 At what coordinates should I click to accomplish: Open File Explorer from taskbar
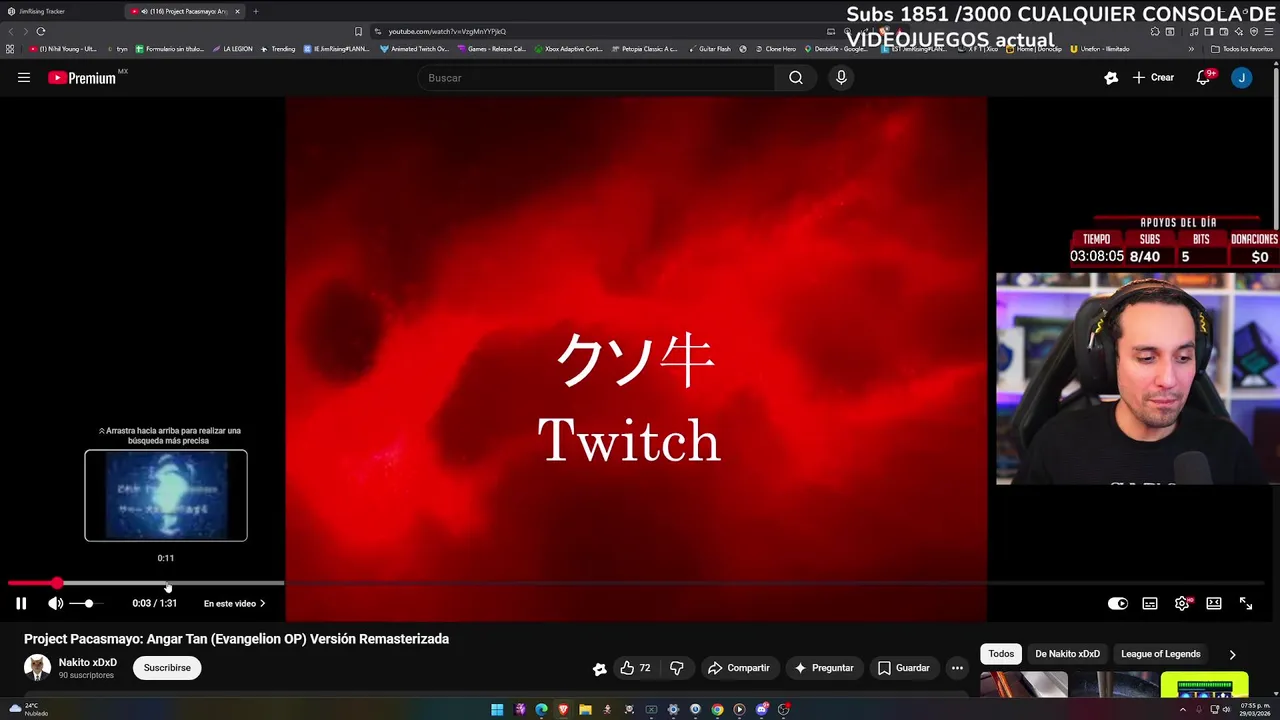(x=585, y=710)
